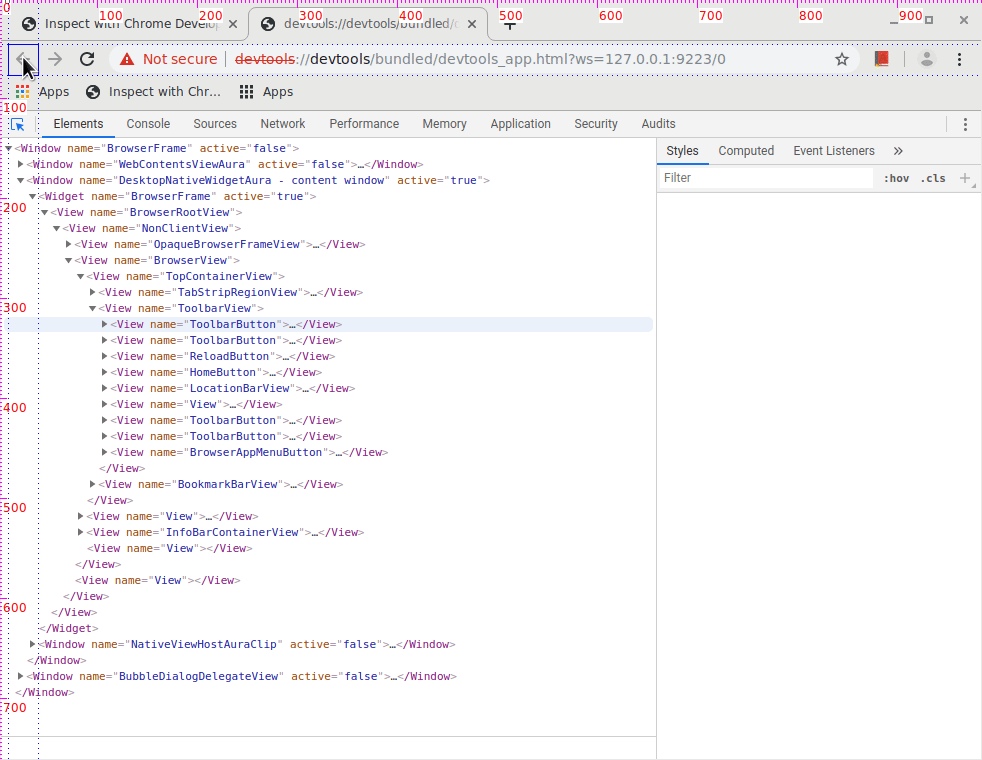Toggle the :hov element state panel
The width and height of the screenshot is (982, 760).
click(896, 178)
